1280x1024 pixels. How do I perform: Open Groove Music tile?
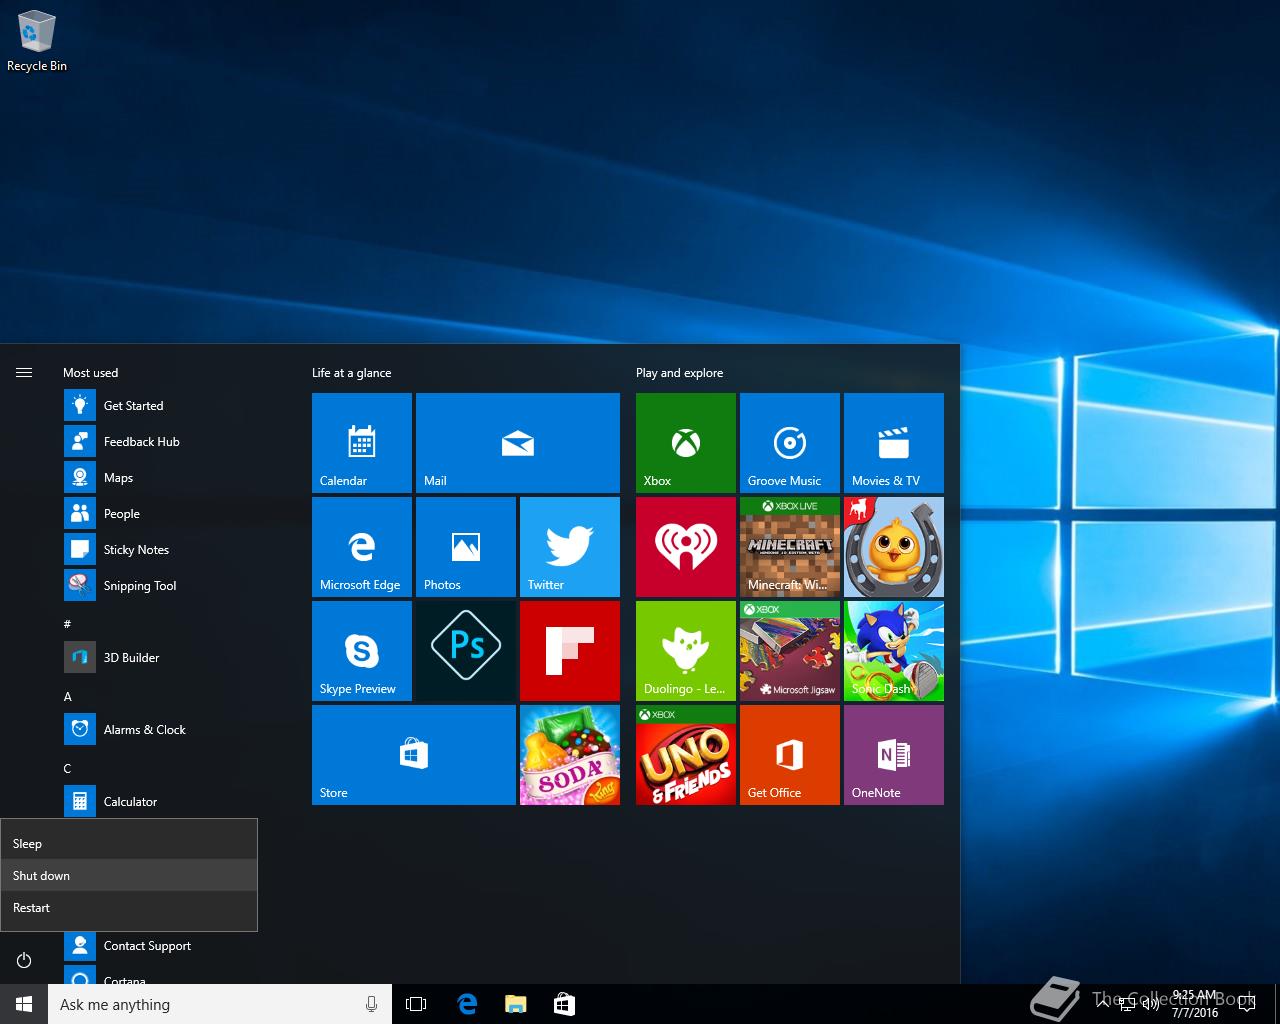(789, 442)
